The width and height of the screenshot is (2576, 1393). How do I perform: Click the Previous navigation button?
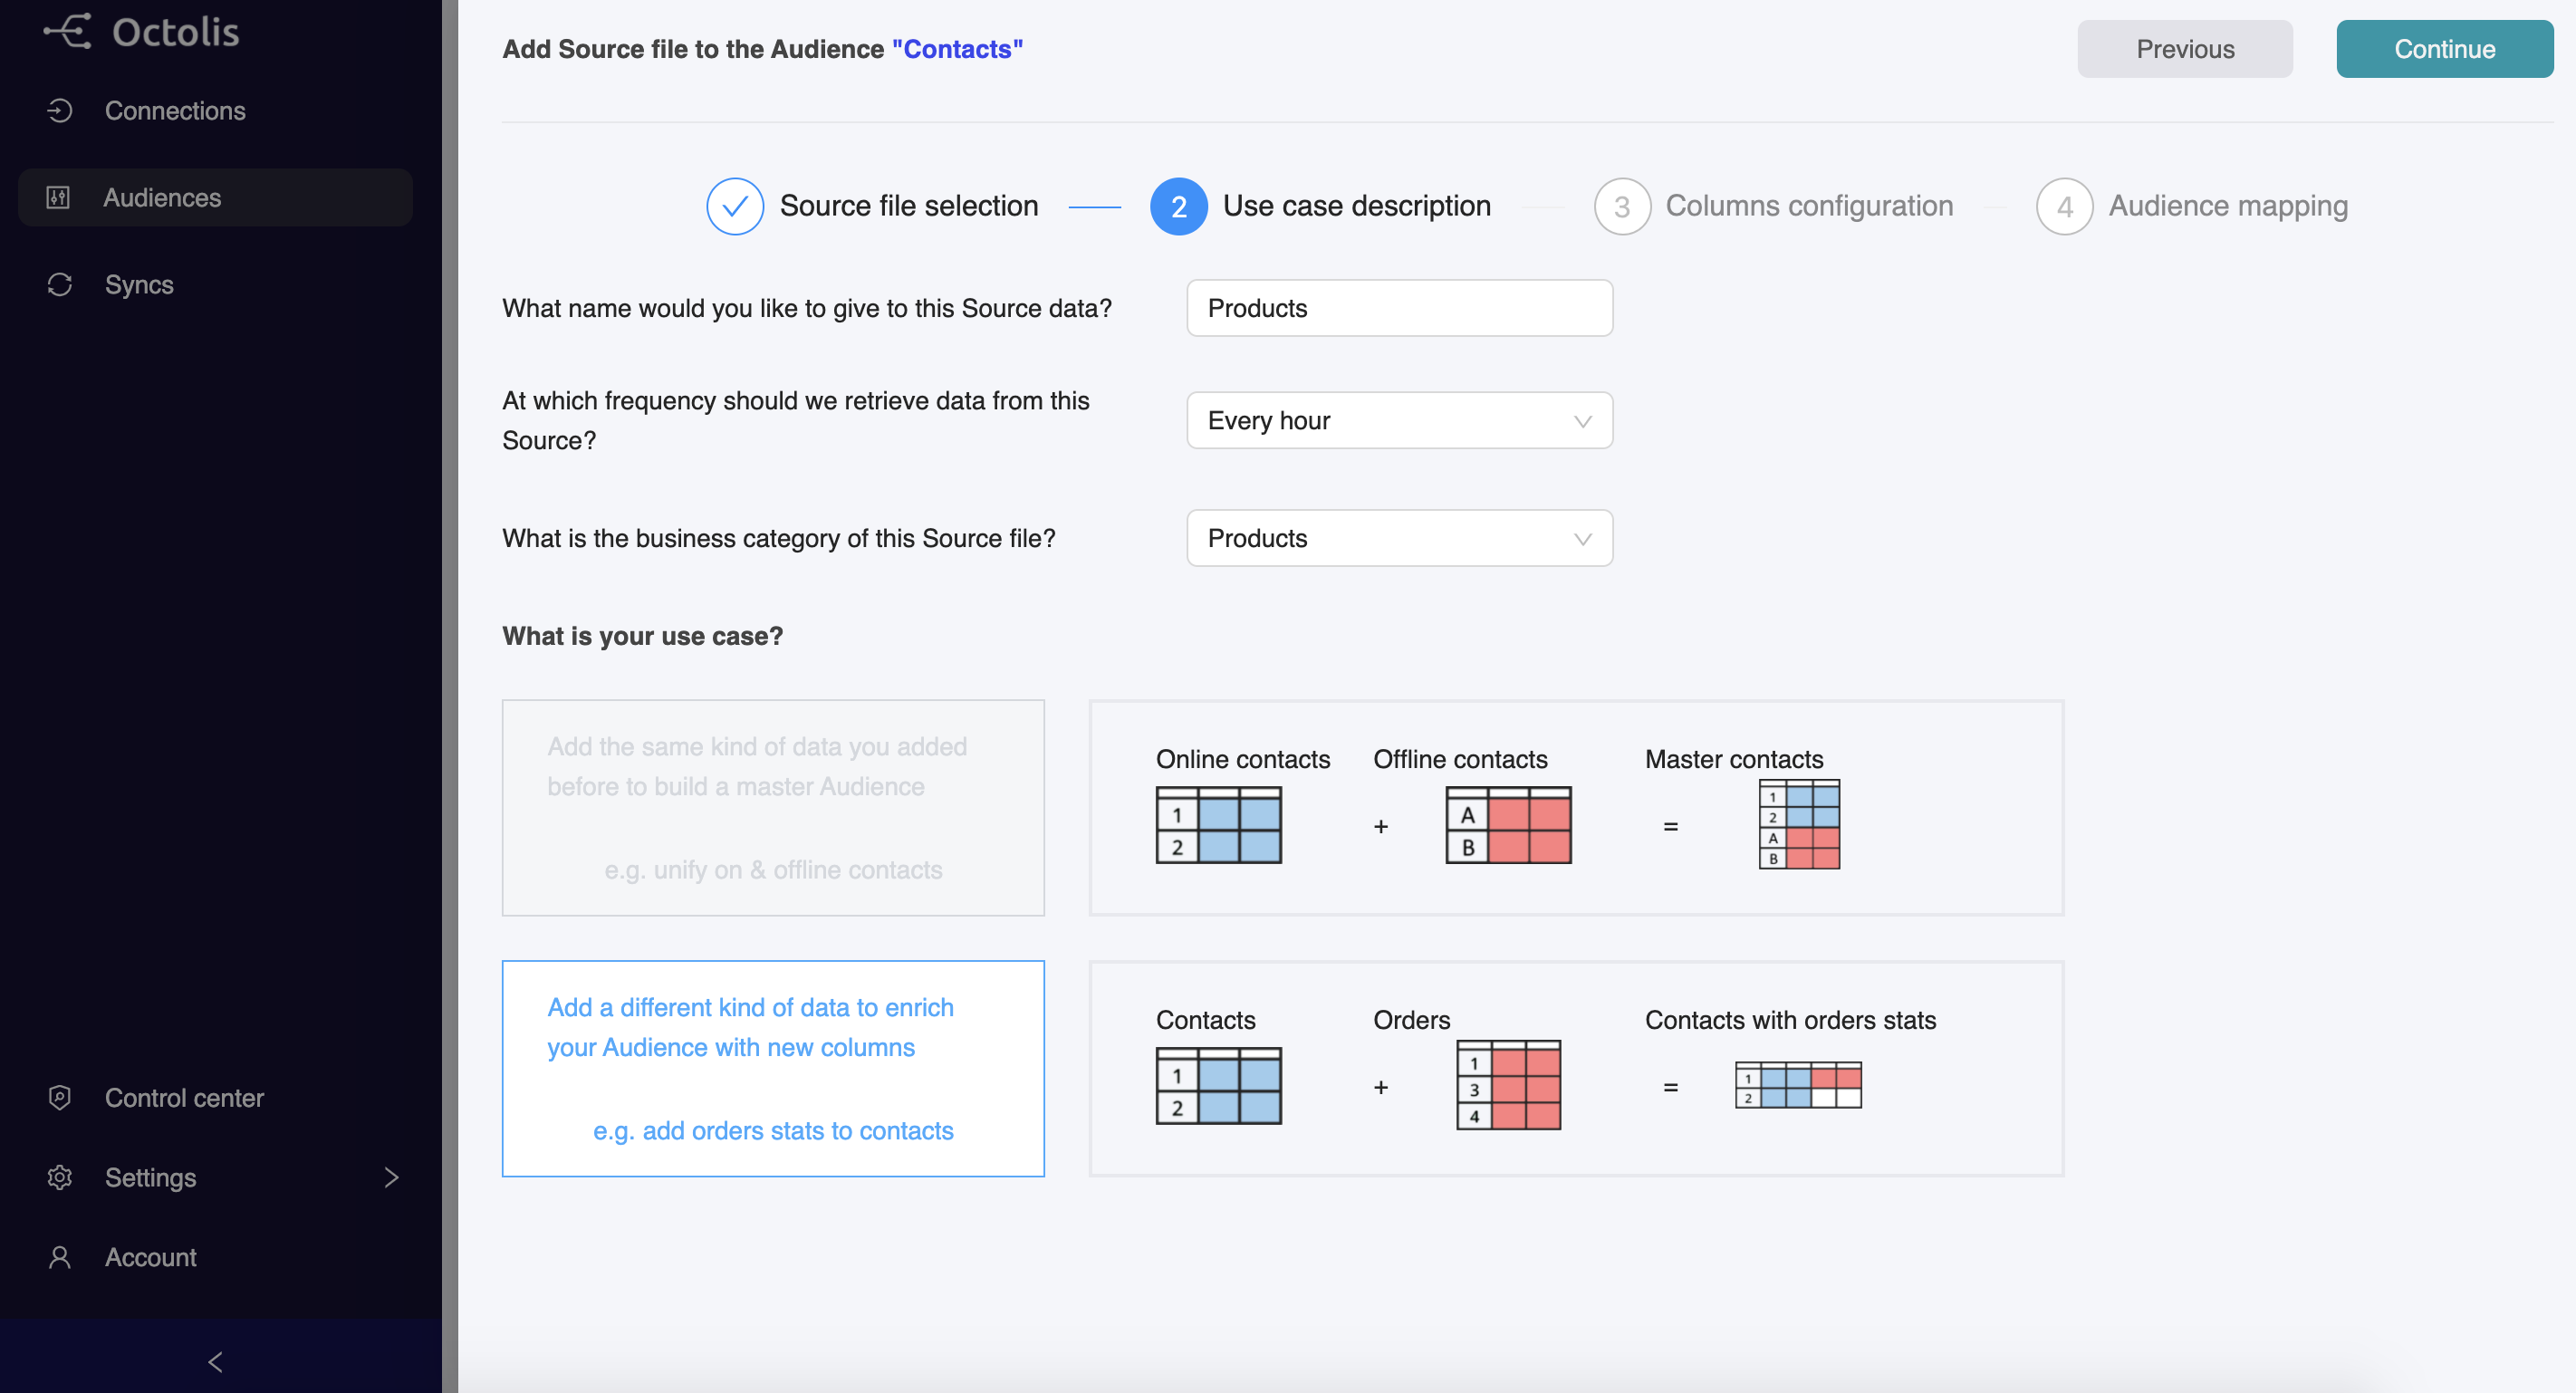2185,48
